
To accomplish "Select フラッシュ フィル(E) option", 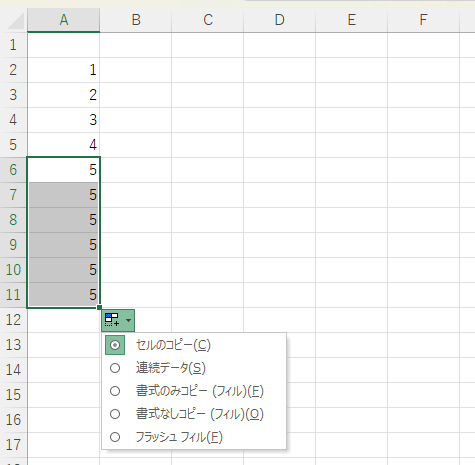I will point(194,437).
